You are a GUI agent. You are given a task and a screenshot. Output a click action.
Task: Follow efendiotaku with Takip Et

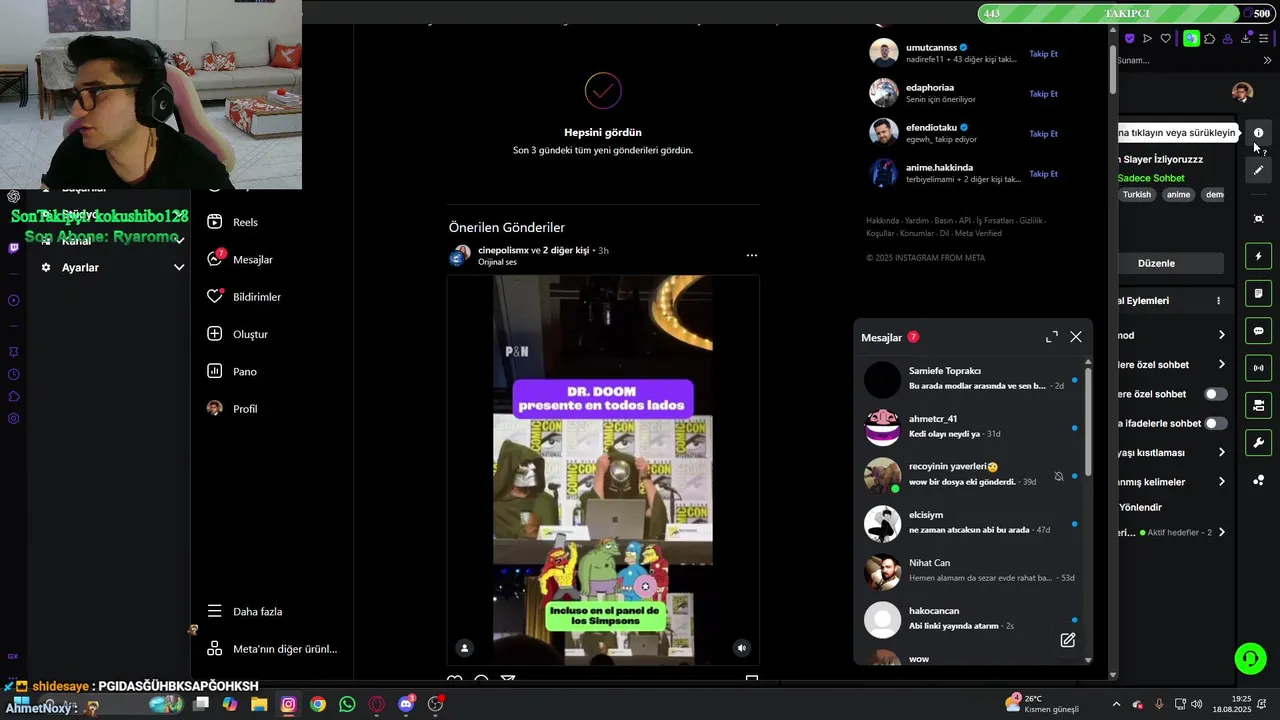(x=1043, y=133)
